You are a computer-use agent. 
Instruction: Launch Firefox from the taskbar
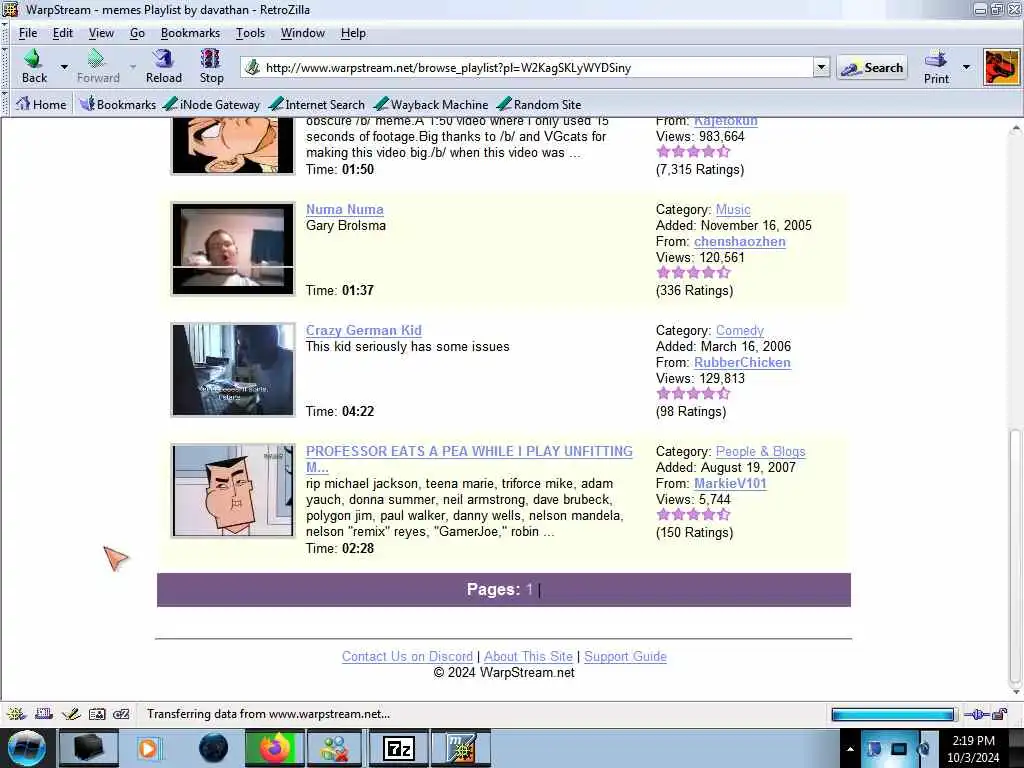pyautogui.click(x=275, y=748)
